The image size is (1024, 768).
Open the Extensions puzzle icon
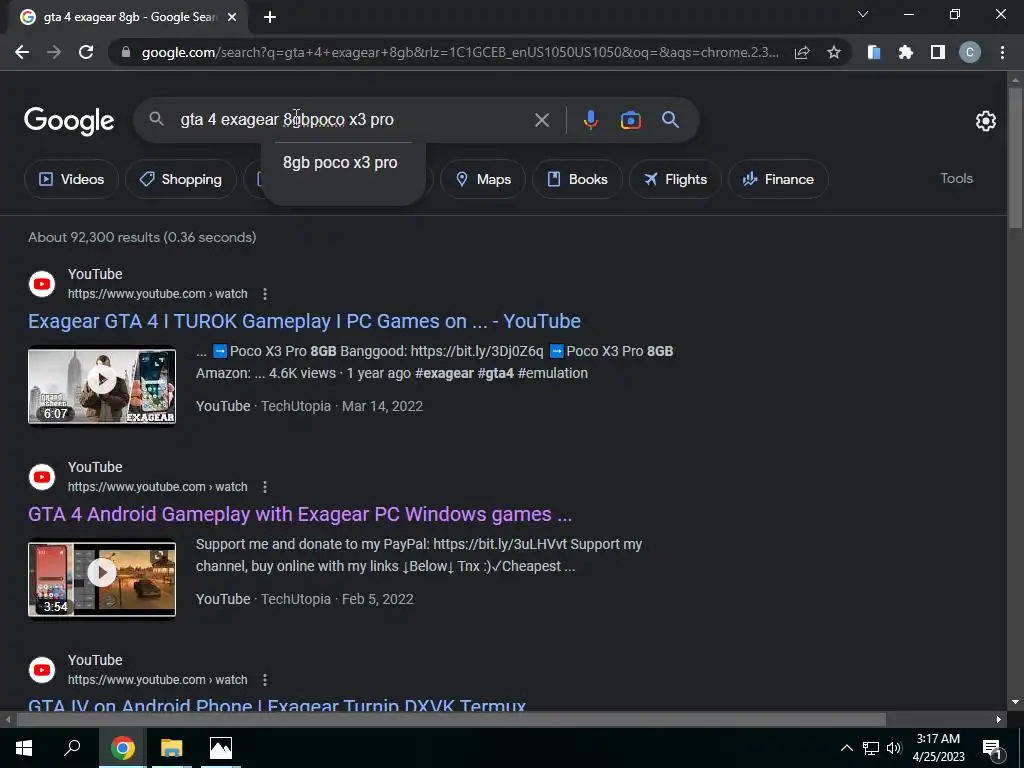[x=906, y=52]
